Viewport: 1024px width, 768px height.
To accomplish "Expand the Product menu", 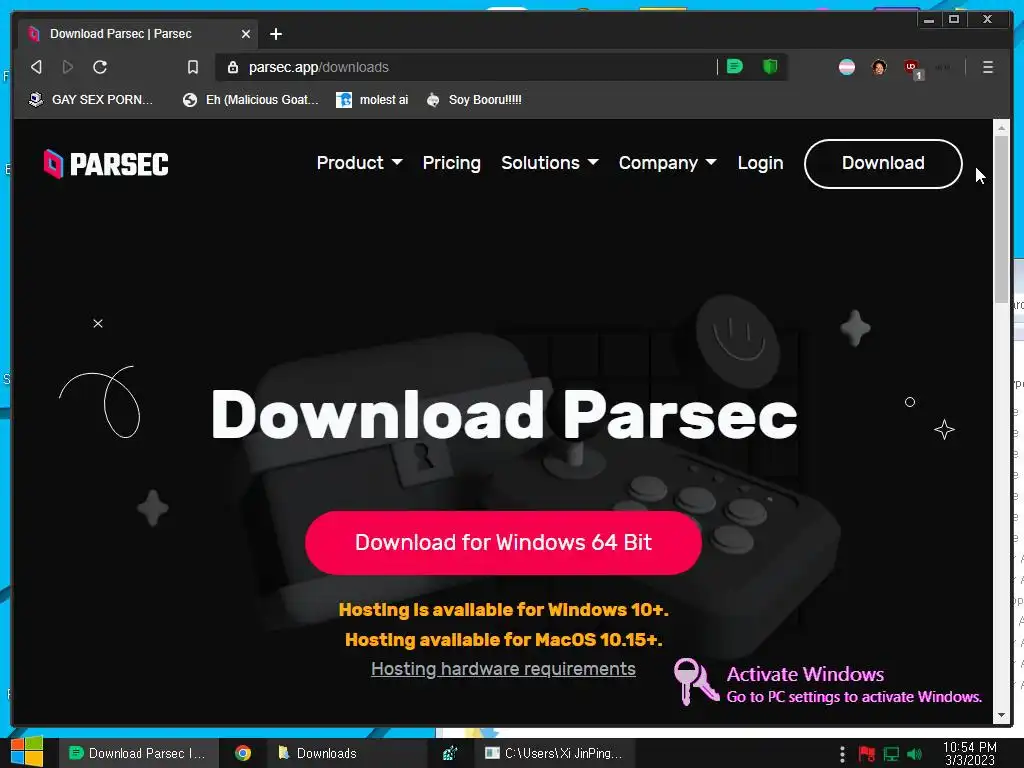I will [359, 163].
